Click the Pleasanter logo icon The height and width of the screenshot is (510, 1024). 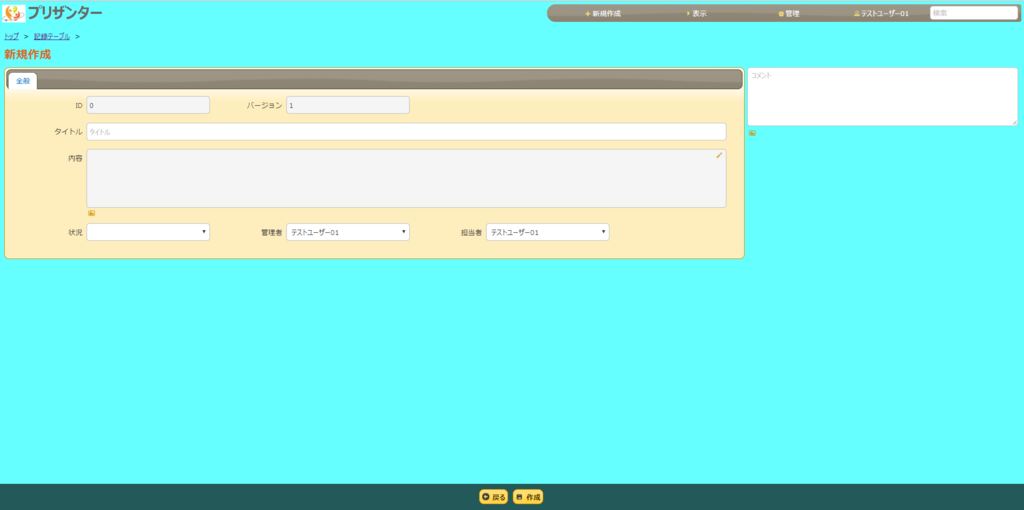[x=14, y=13]
